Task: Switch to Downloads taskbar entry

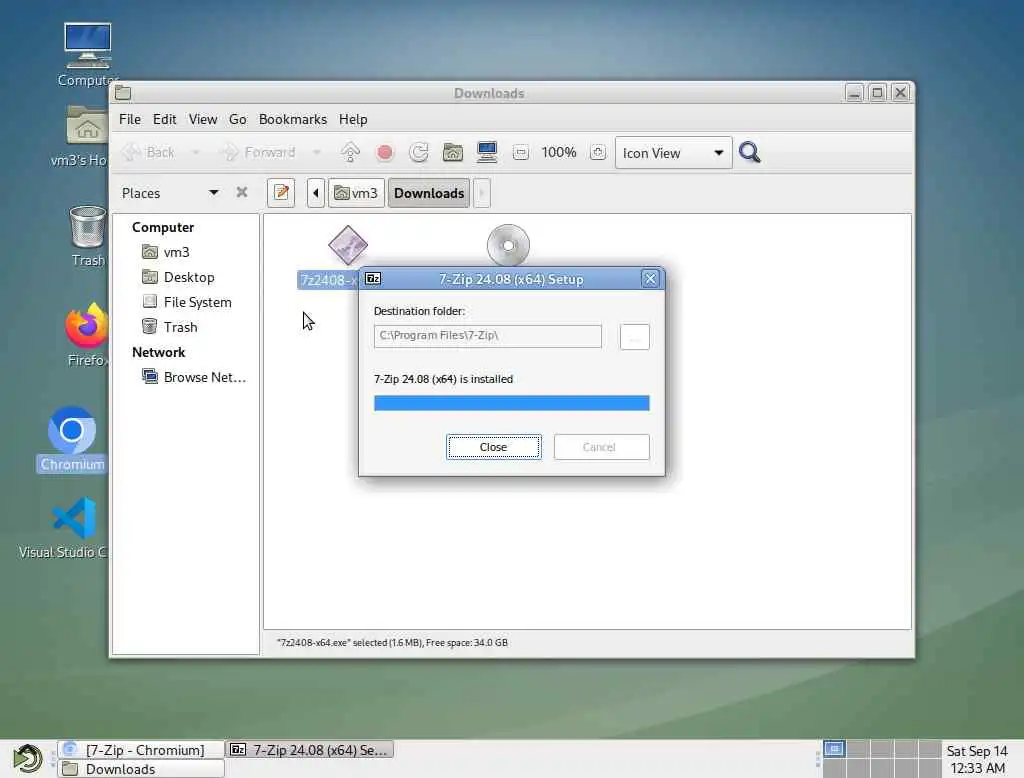Action: pos(140,769)
